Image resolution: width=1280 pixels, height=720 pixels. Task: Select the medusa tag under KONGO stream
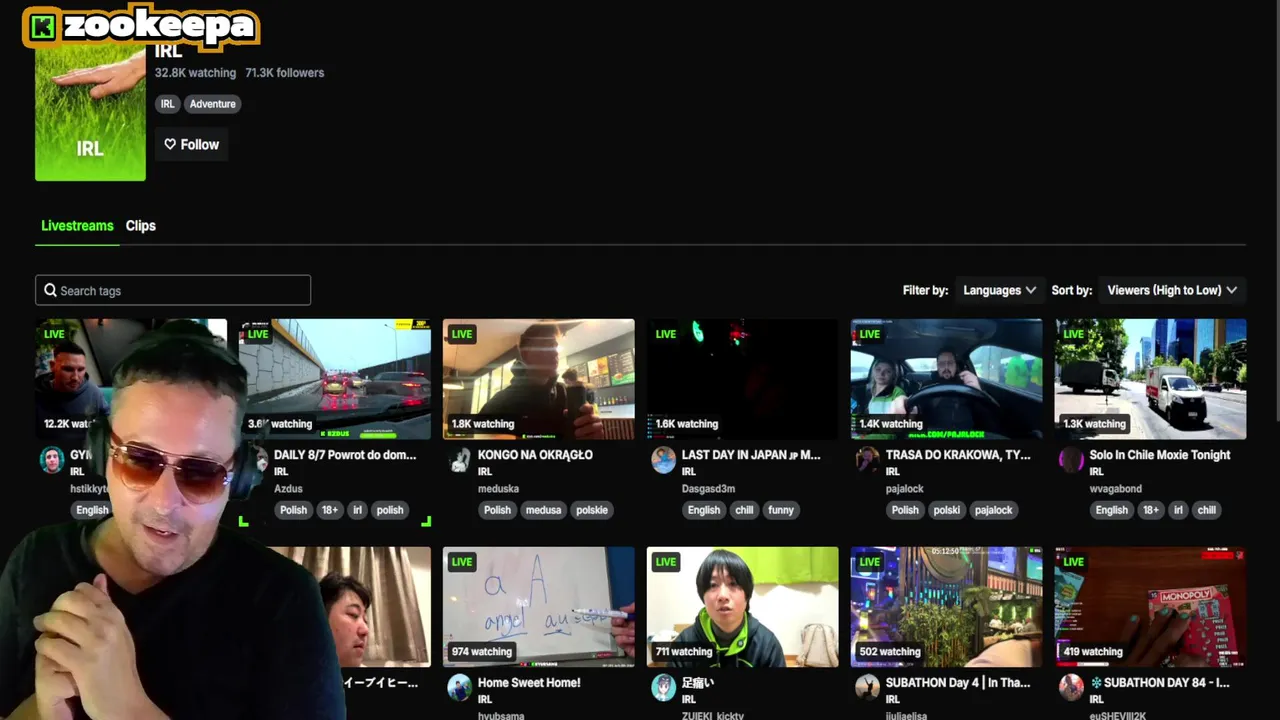[543, 510]
